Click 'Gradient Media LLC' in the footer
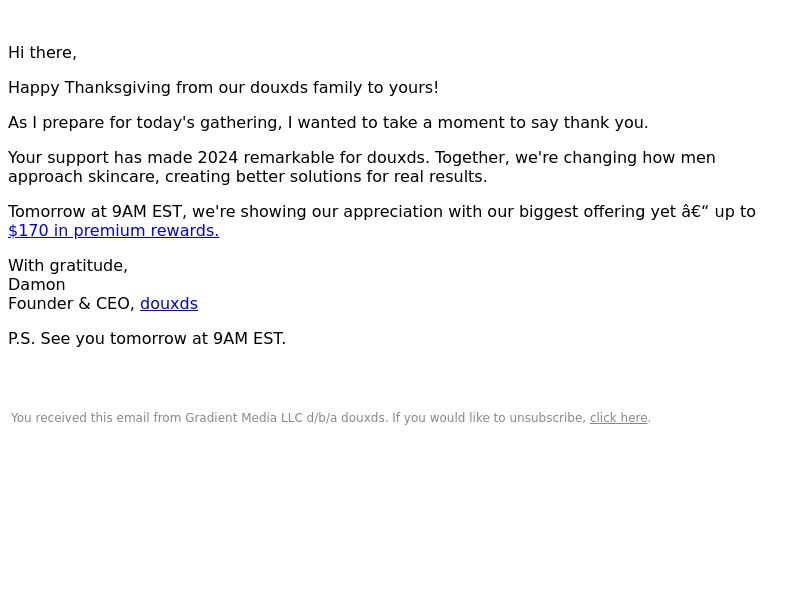 pos(244,418)
